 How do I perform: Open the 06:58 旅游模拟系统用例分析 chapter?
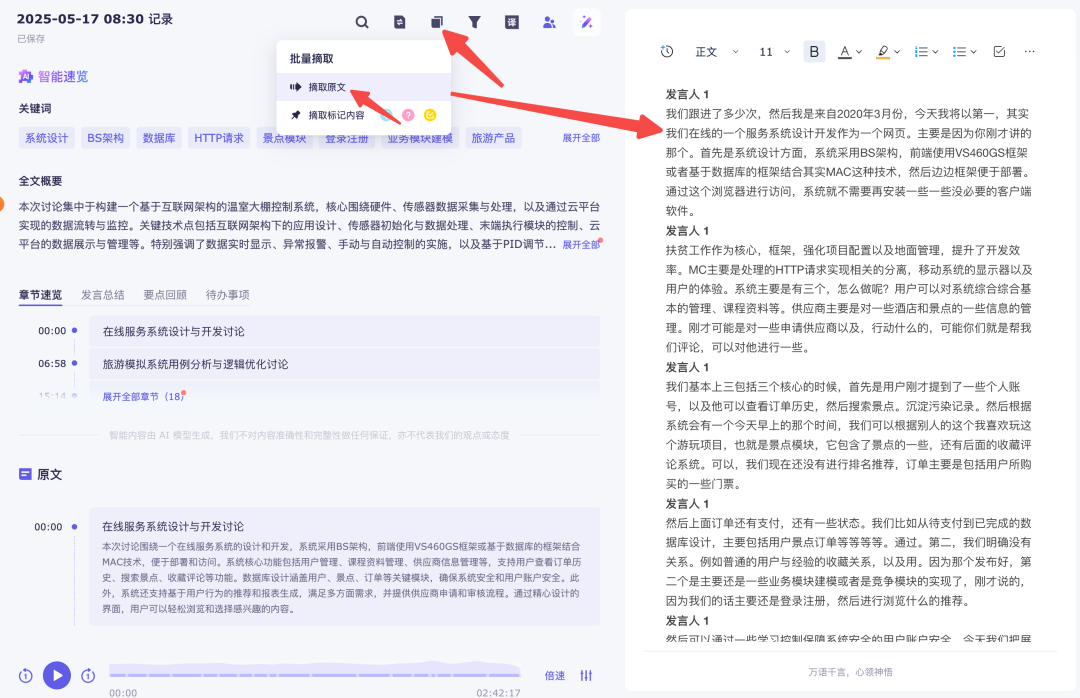344,364
